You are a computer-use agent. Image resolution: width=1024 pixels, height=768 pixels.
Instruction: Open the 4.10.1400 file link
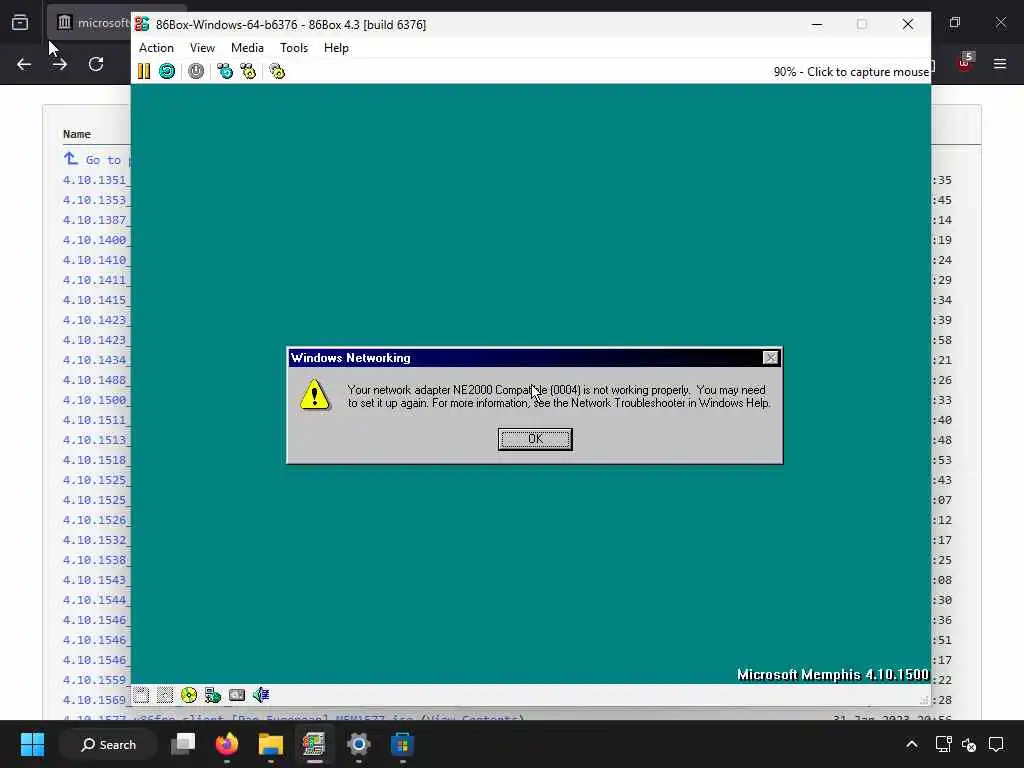click(x=96, y=240)
